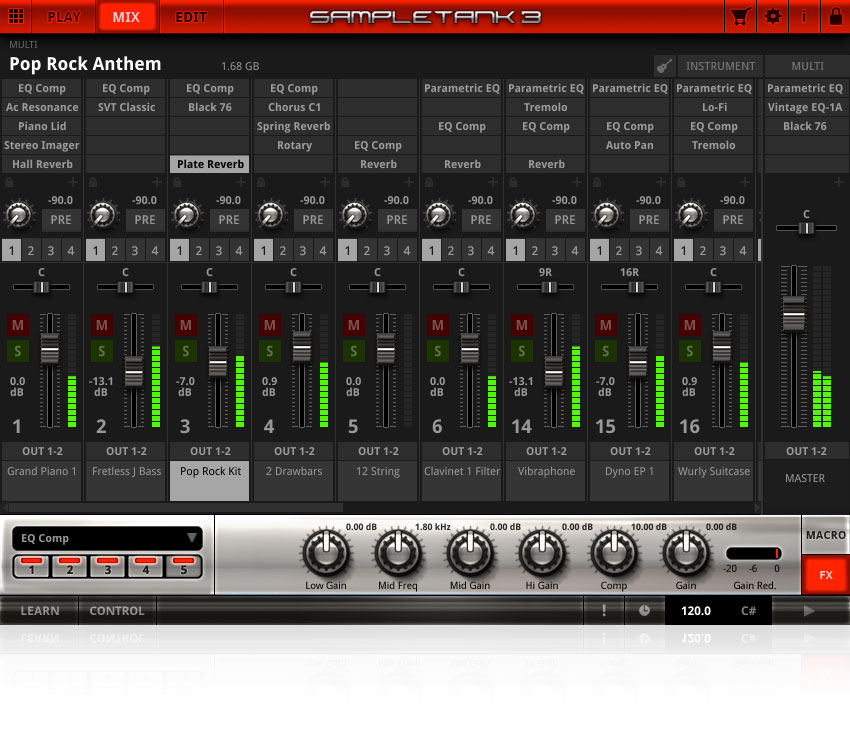Select the guitar icon next to INSTRUMENT

(664, 65)
